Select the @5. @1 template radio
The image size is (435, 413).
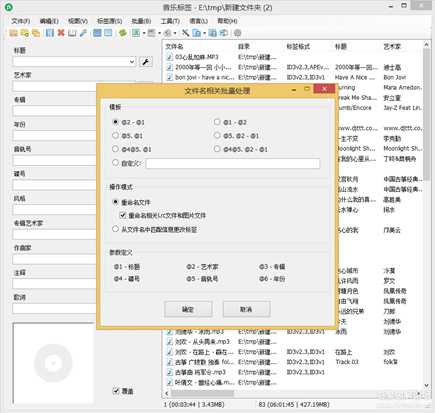115,135
